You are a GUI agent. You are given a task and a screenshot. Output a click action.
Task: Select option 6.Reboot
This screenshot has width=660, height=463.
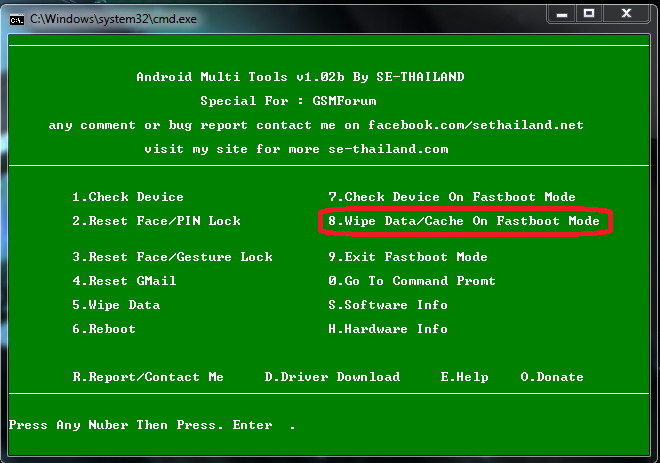tap(104, 329)
